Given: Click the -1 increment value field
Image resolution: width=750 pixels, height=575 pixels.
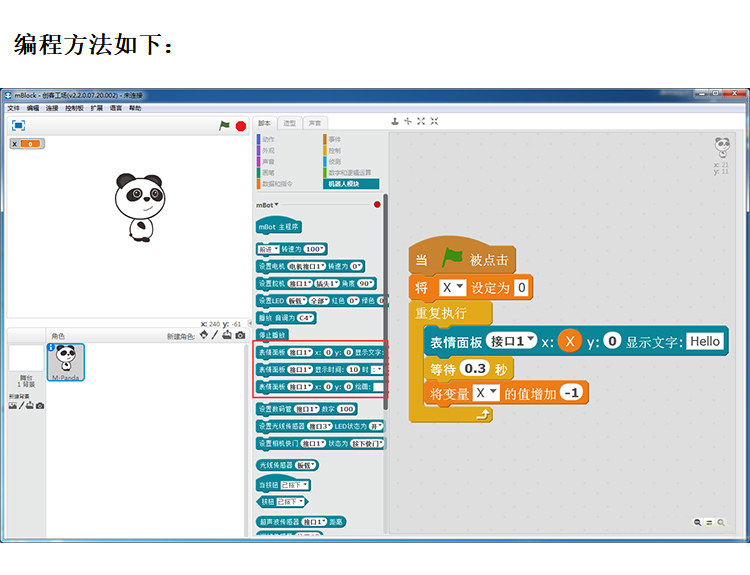Looking at the screenshot, I should point(571,393).
